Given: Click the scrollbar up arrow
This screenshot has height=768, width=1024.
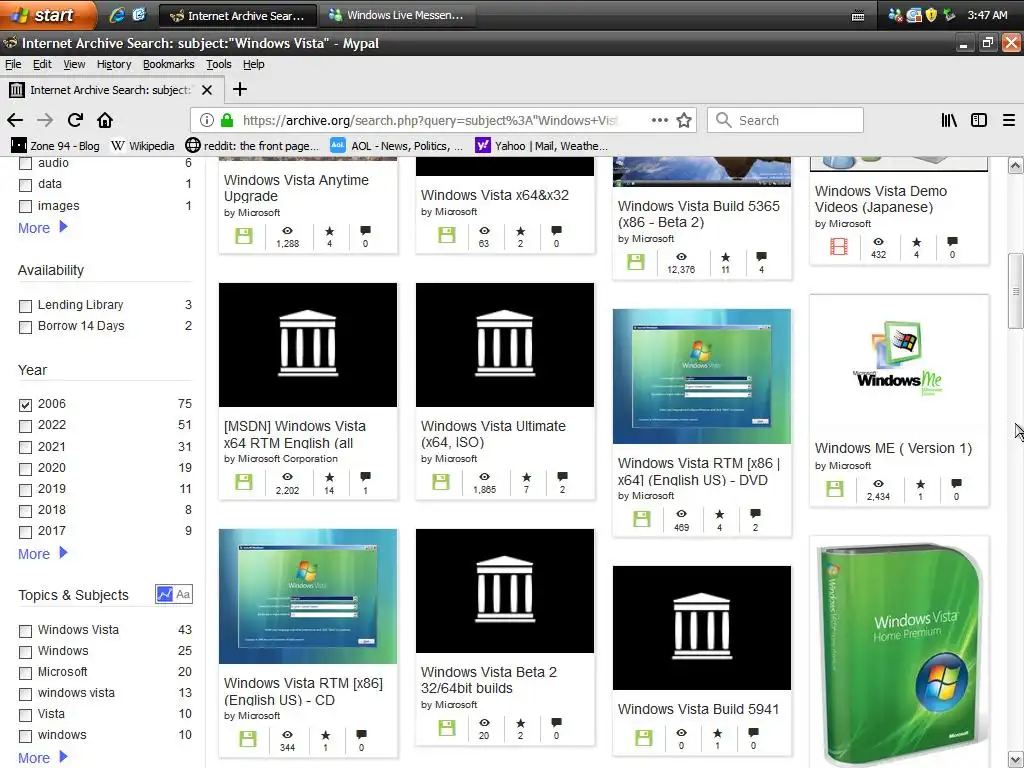Looking at the screenshot, I should pos(1015,165).
